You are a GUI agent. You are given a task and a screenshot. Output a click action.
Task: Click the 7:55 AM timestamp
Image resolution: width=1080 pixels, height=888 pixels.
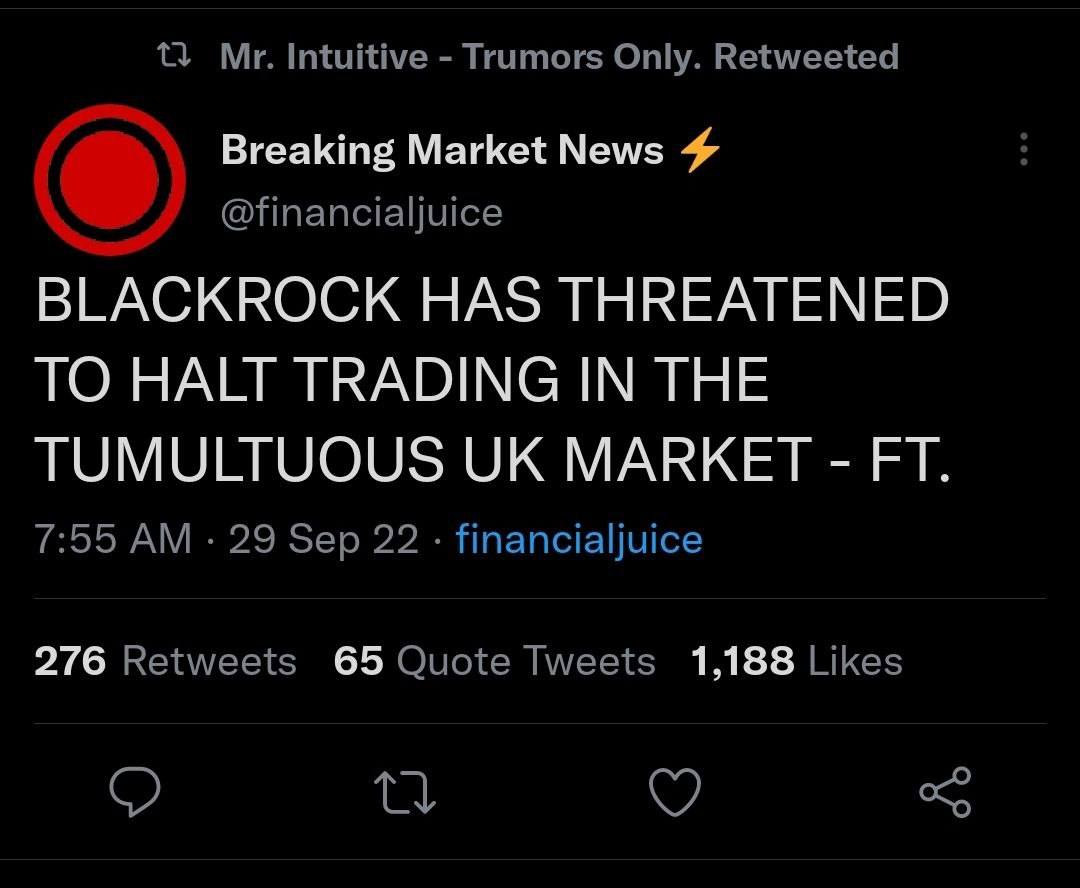pyautogui.click(x=113, y=540)
